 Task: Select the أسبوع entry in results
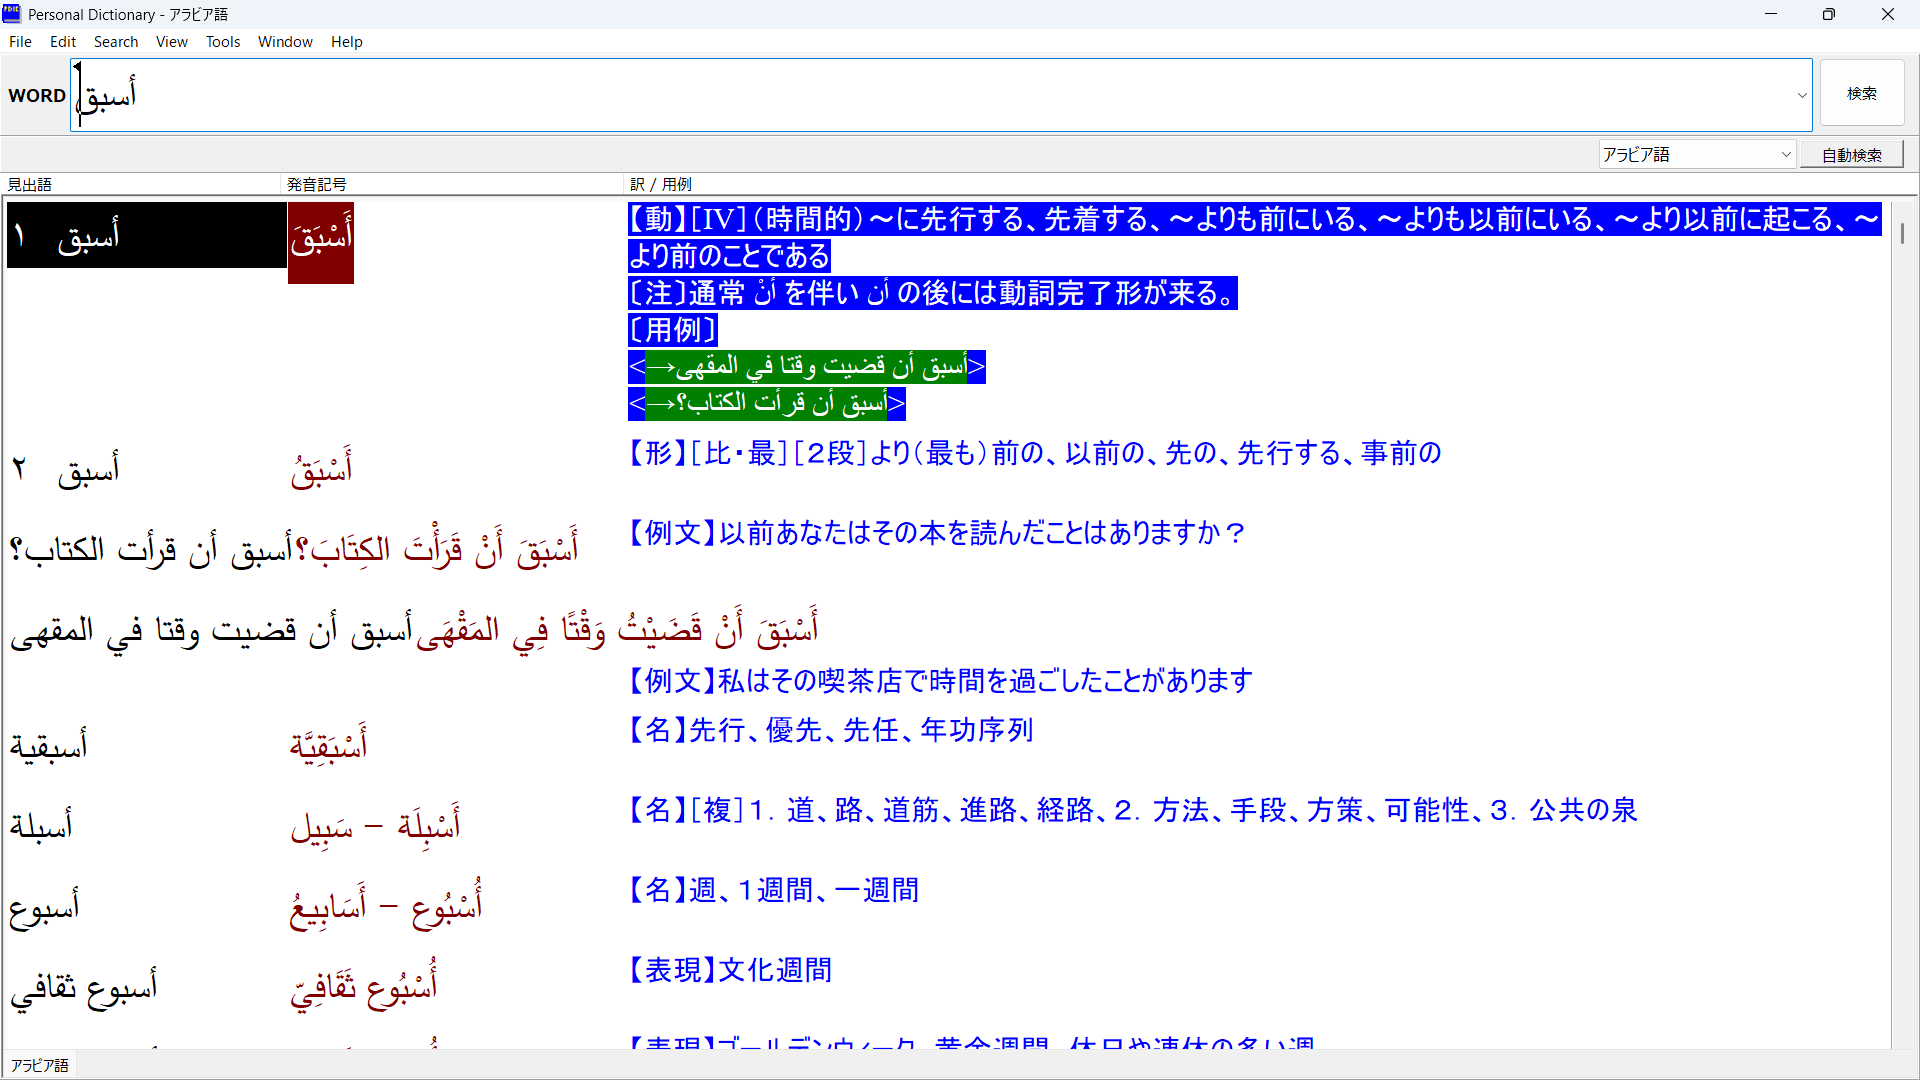(45, 908)
